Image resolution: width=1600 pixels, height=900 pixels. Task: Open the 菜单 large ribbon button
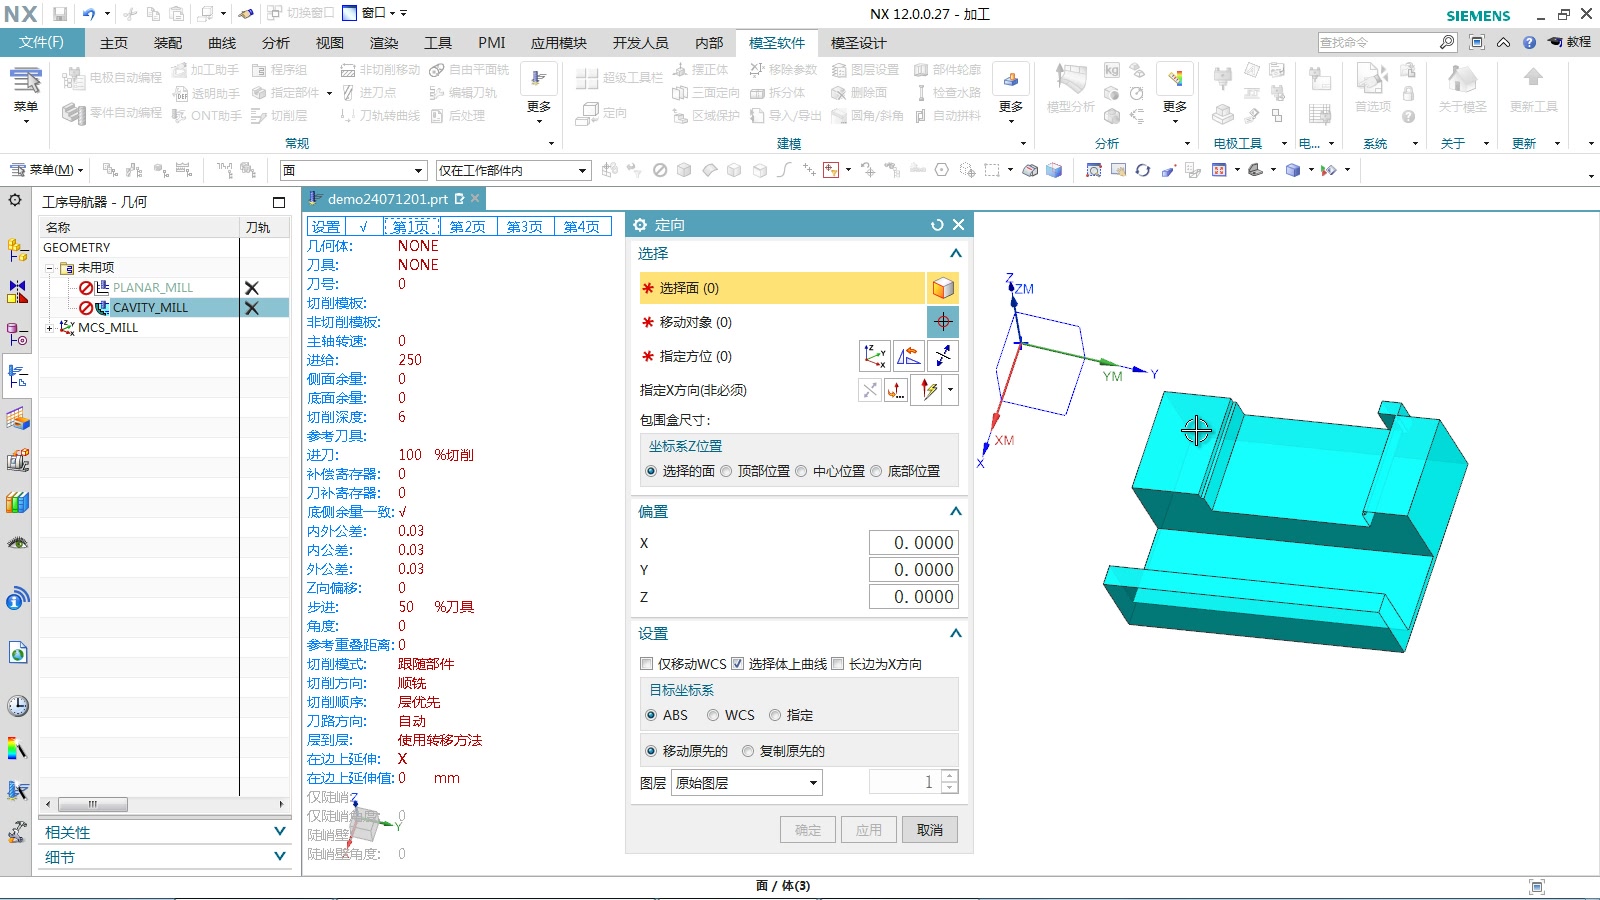coord(25,93)
